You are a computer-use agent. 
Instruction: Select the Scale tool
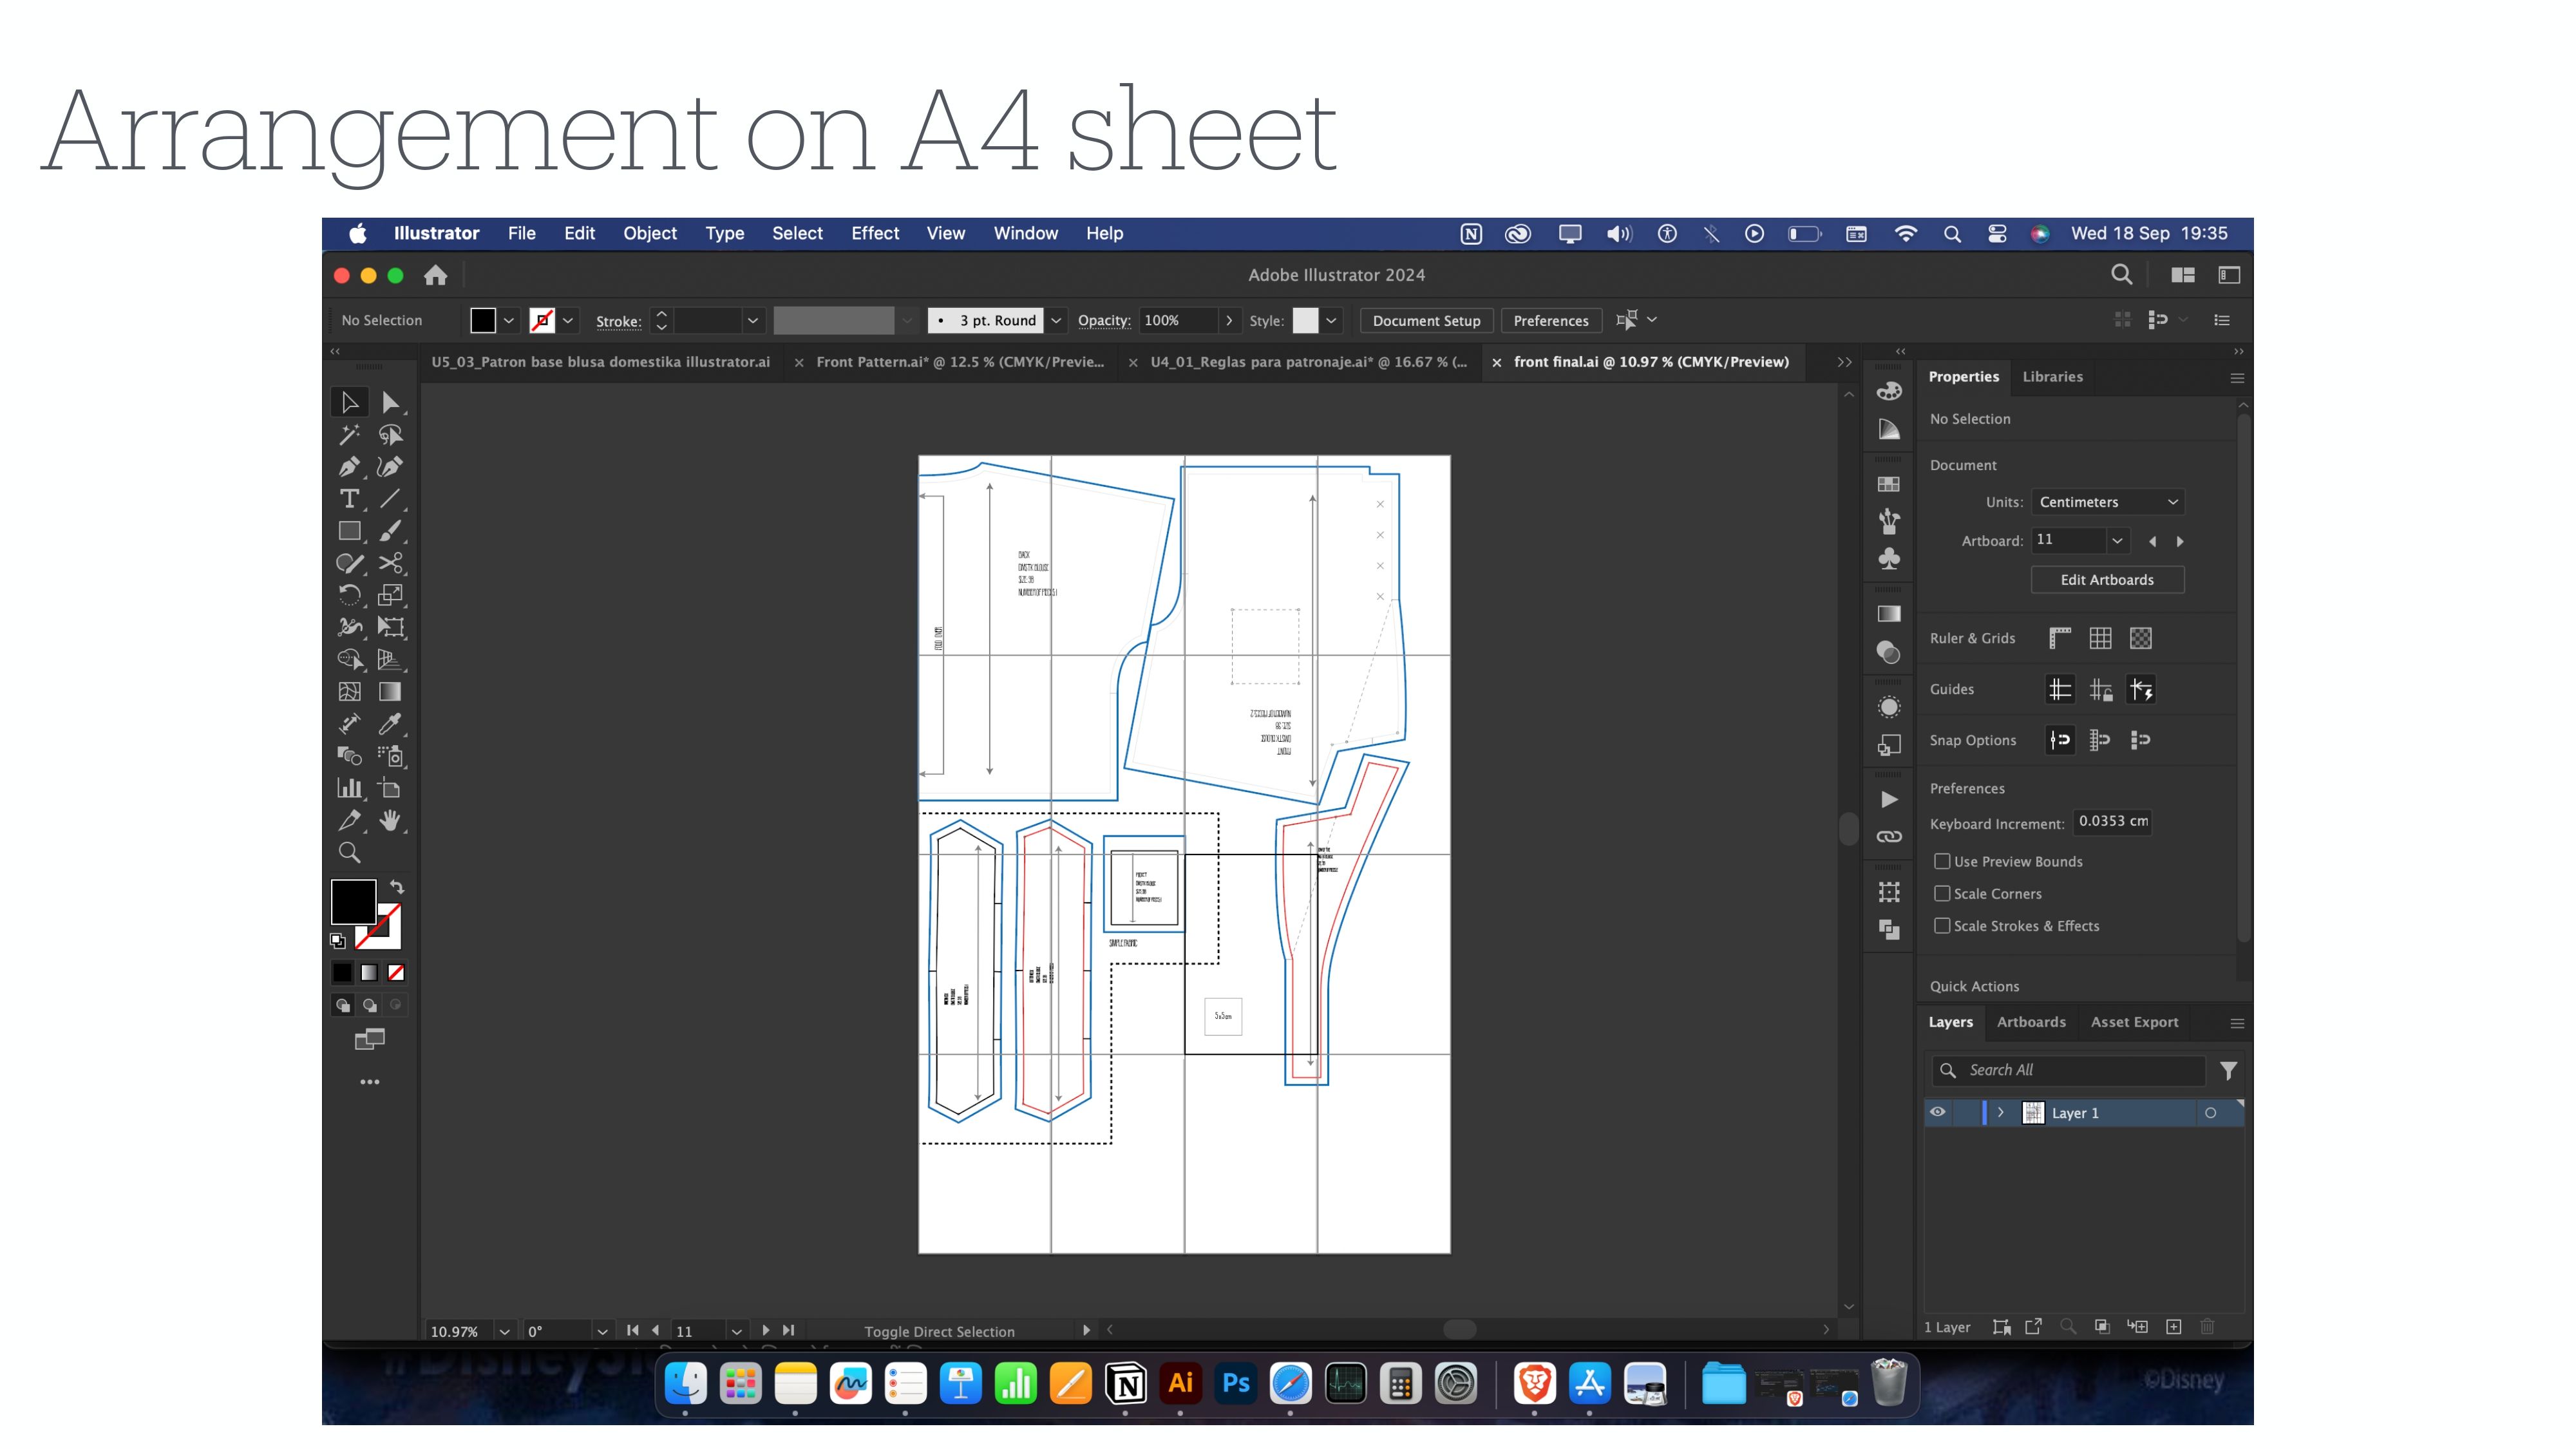tap(390, 595)
